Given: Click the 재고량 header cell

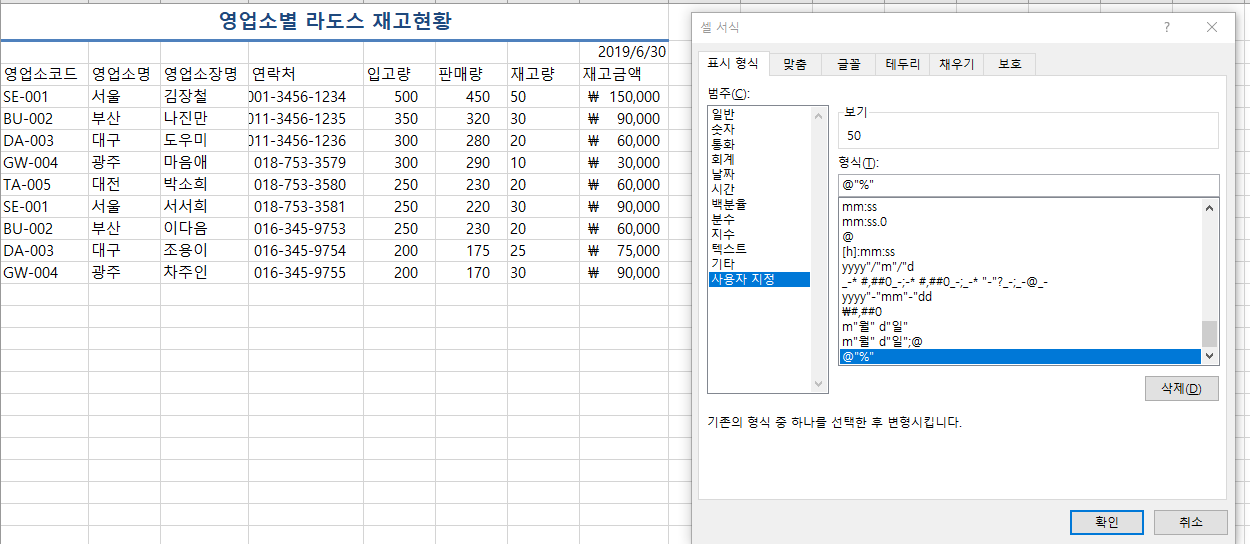Looking at the screenshot, I should coord(532,74).
